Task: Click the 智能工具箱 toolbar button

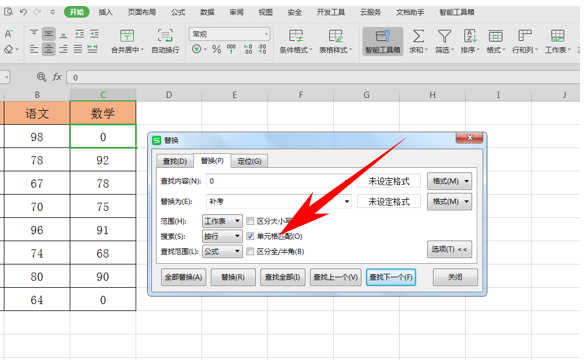Action: coord(383,41)
